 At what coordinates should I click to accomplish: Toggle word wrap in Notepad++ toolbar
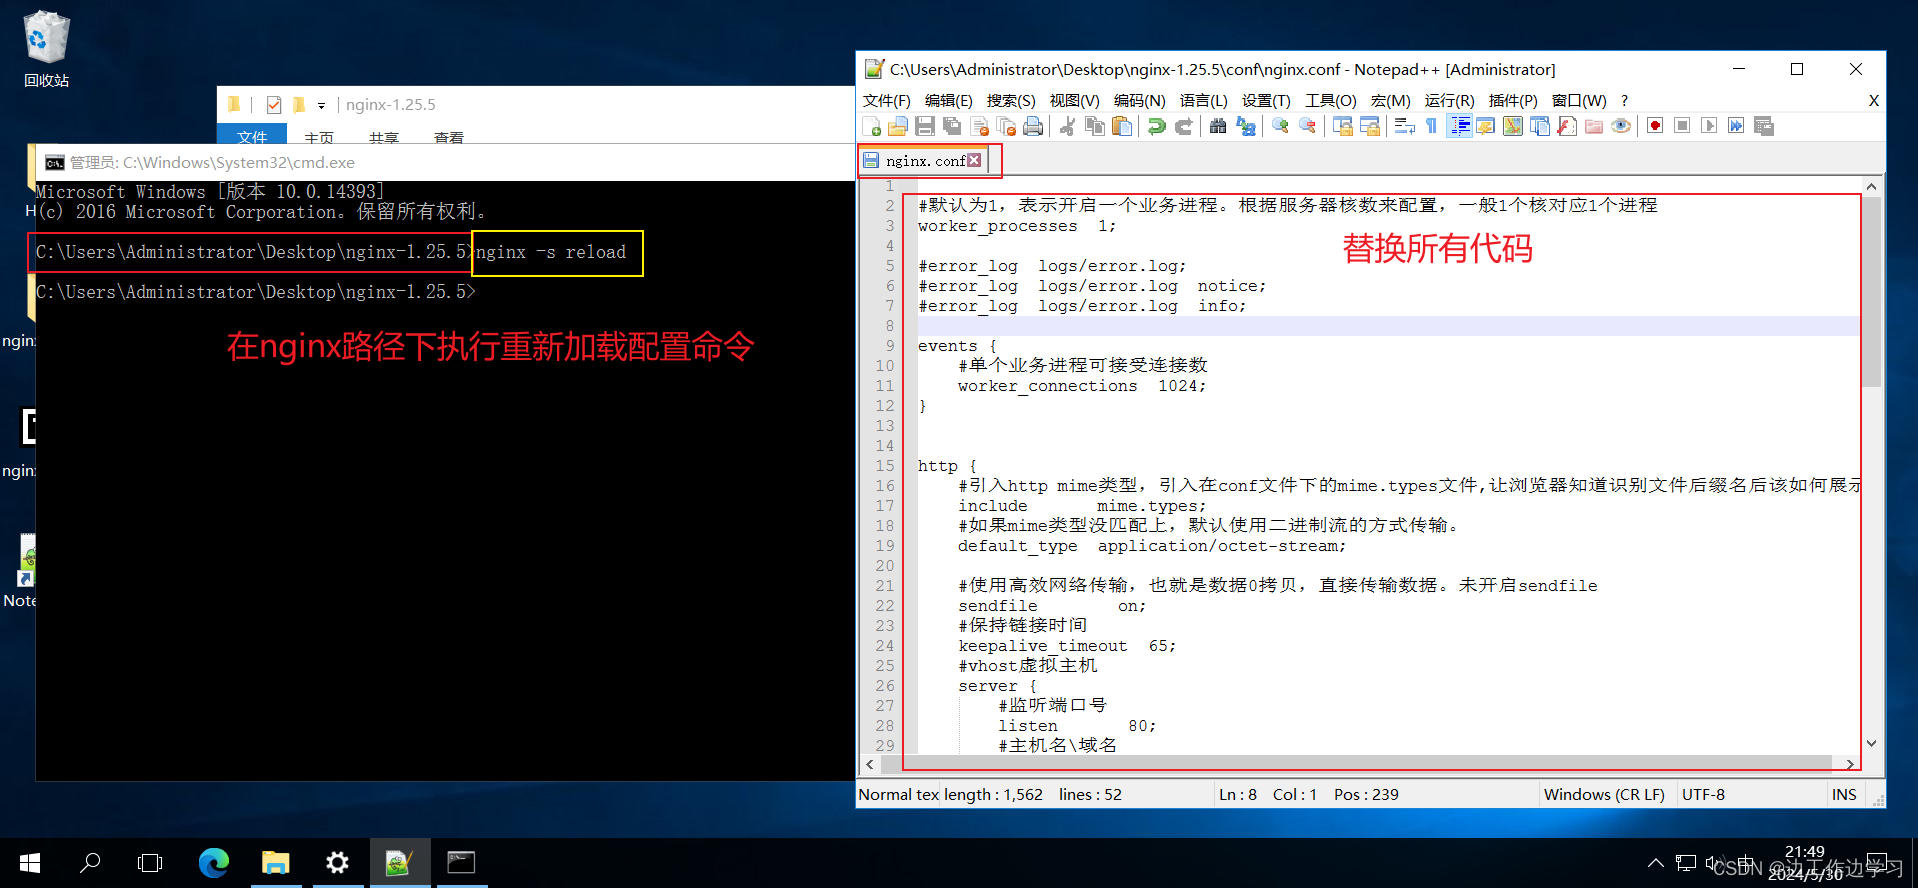(x=1405, y=126)
